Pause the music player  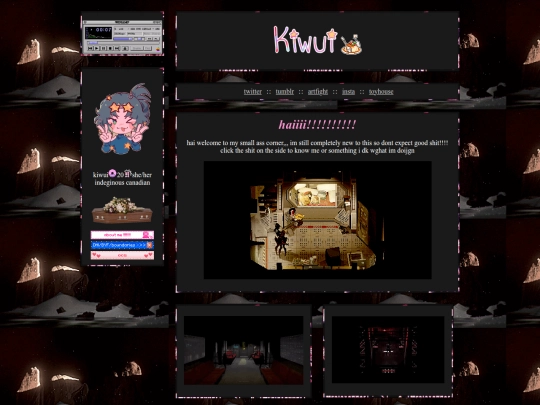(x=103, y=48)
